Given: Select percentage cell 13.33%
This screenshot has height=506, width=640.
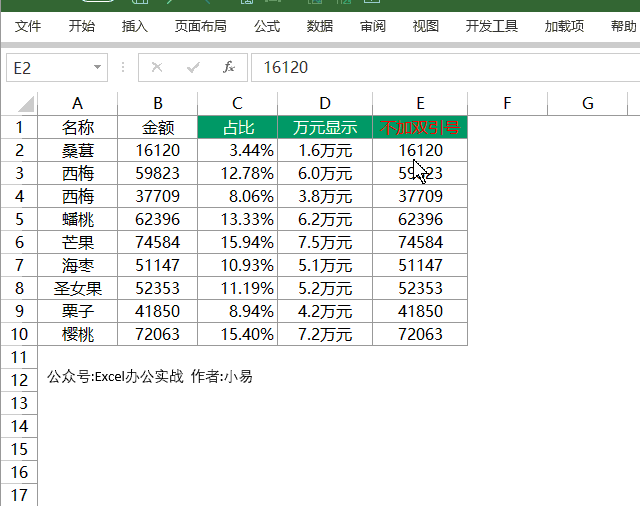Looking at the screenshot, I should pyautogui.click(x=238, y=219).
